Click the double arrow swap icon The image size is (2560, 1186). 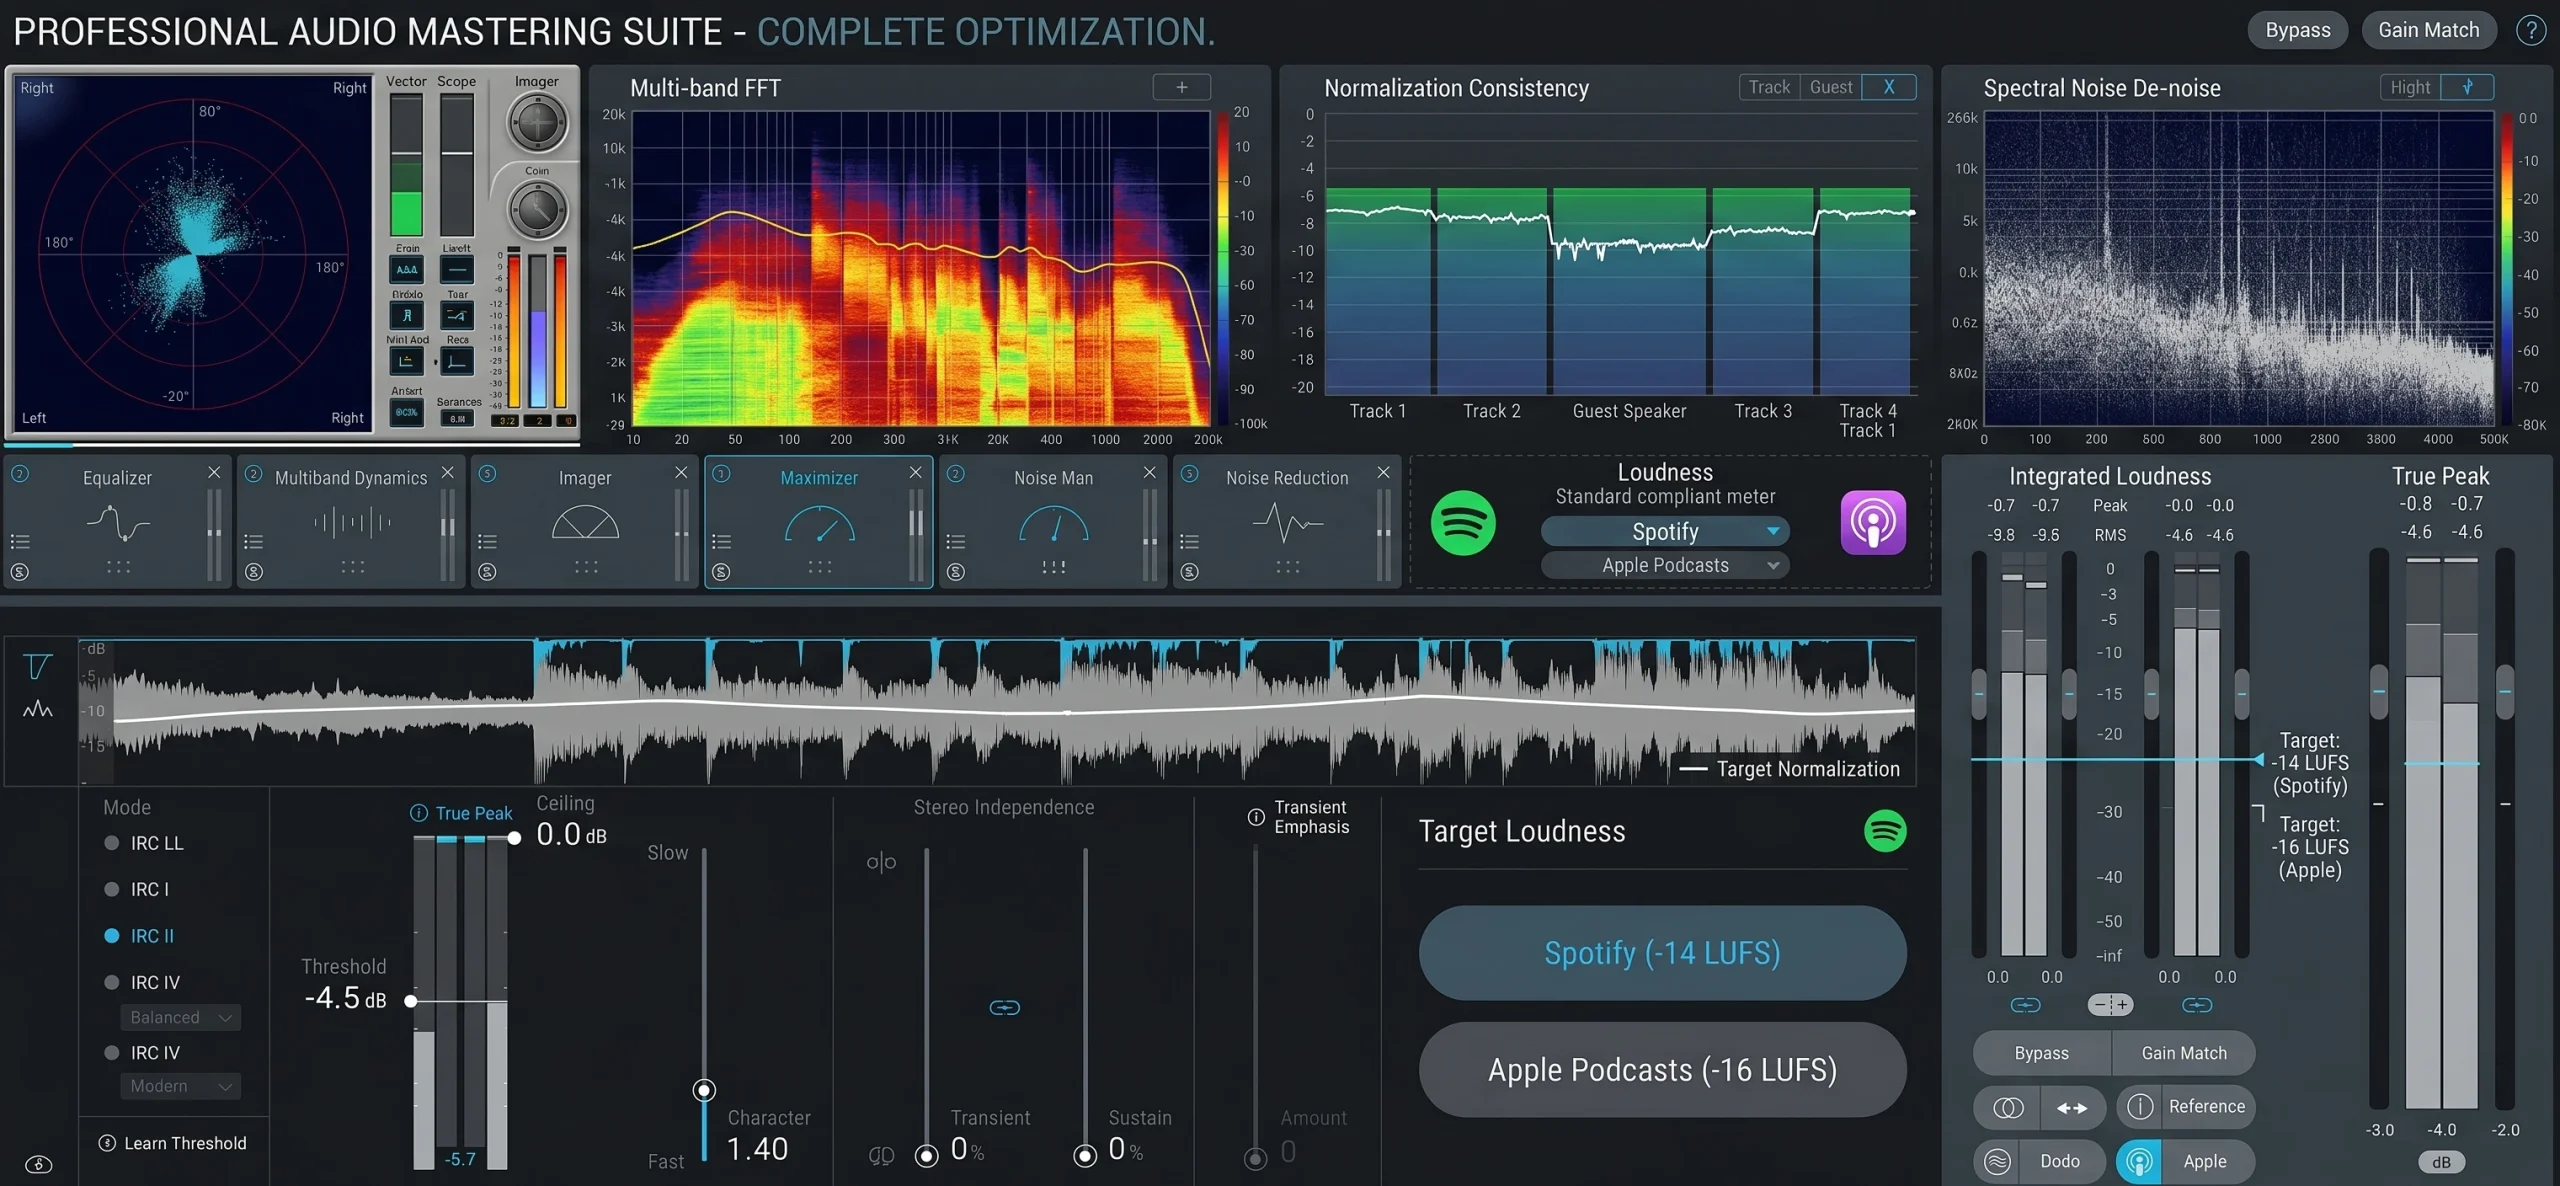[2072, 1107]
